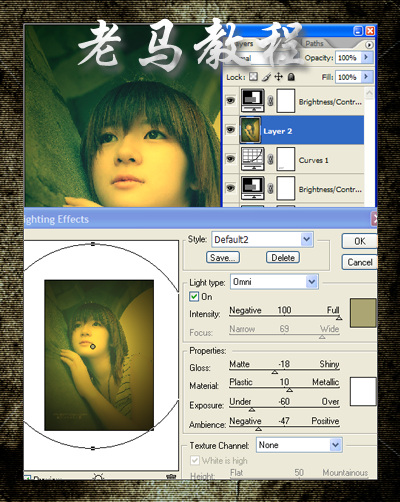Click Curves 1 layer mask thumbnail
Viewport: 400px width, 502px height.
(286, 159)
